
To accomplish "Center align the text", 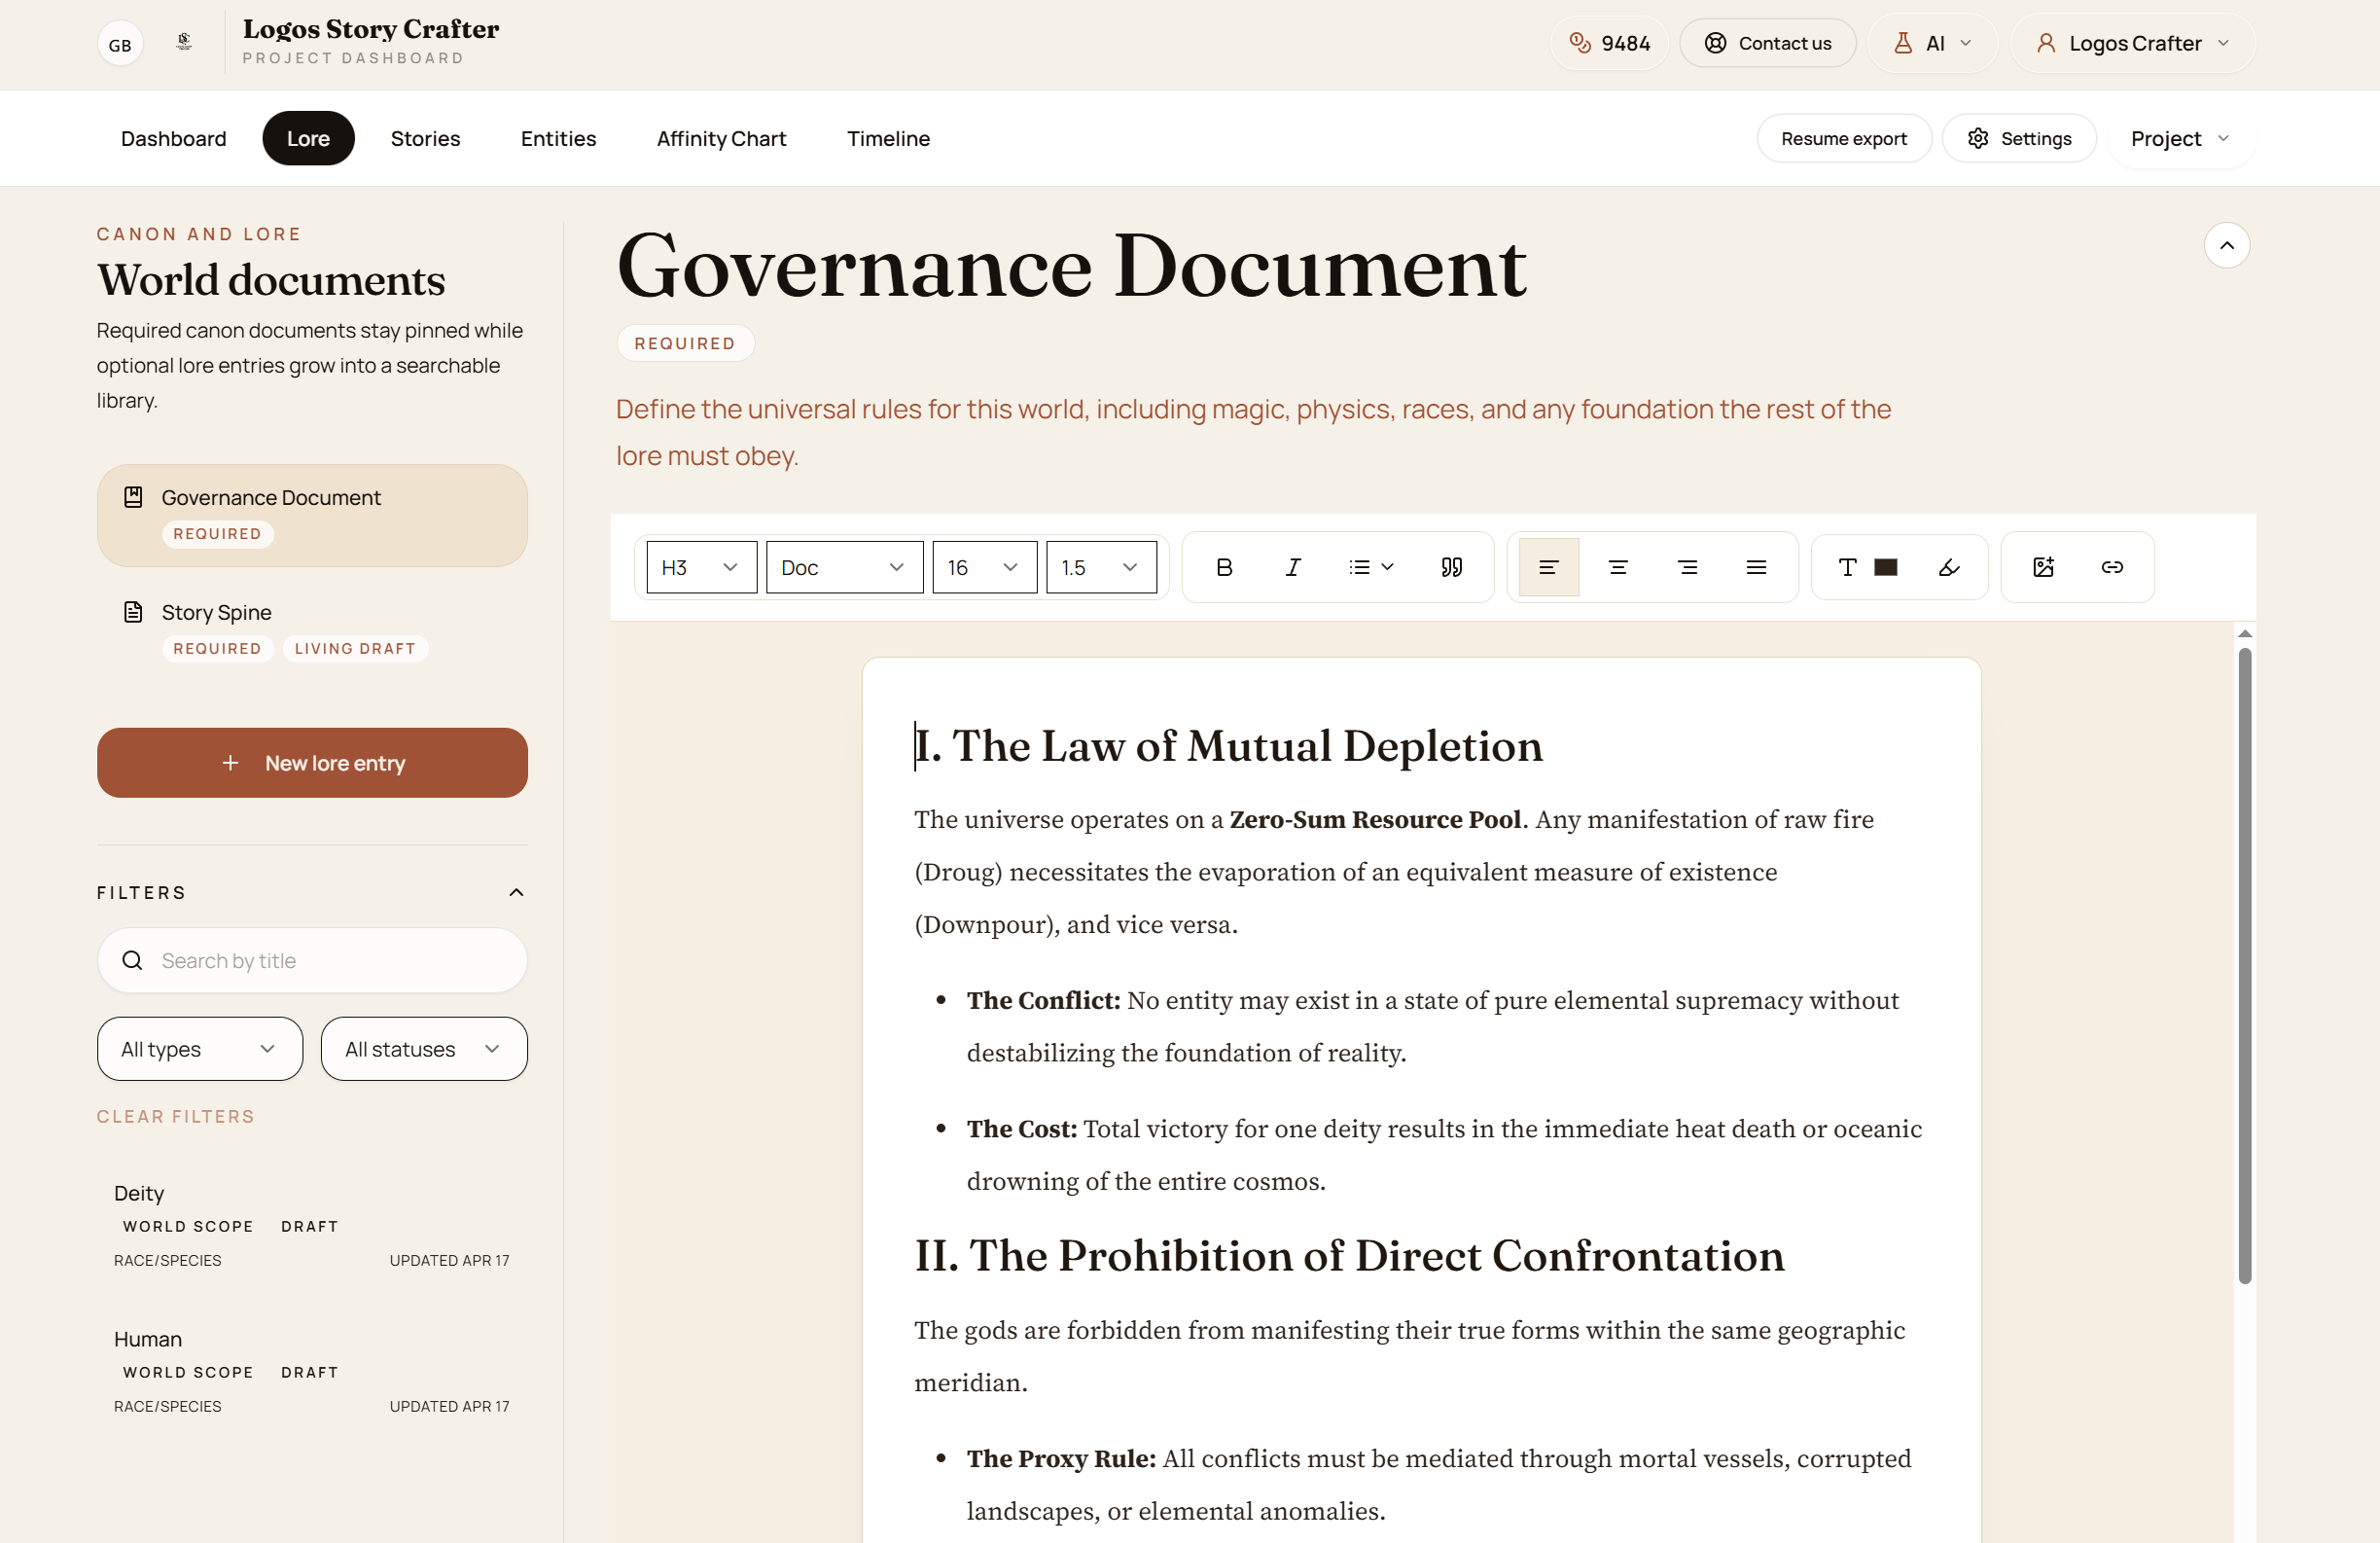I will pyautogui.click(x=1618, y=567).
